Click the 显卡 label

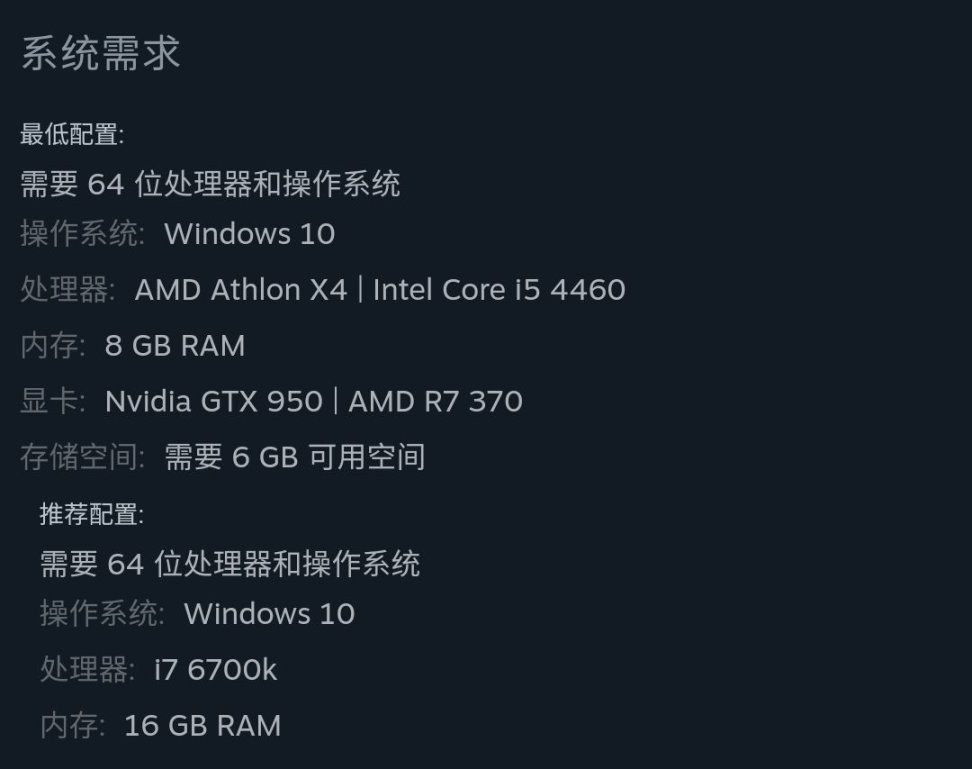[52, 402]
